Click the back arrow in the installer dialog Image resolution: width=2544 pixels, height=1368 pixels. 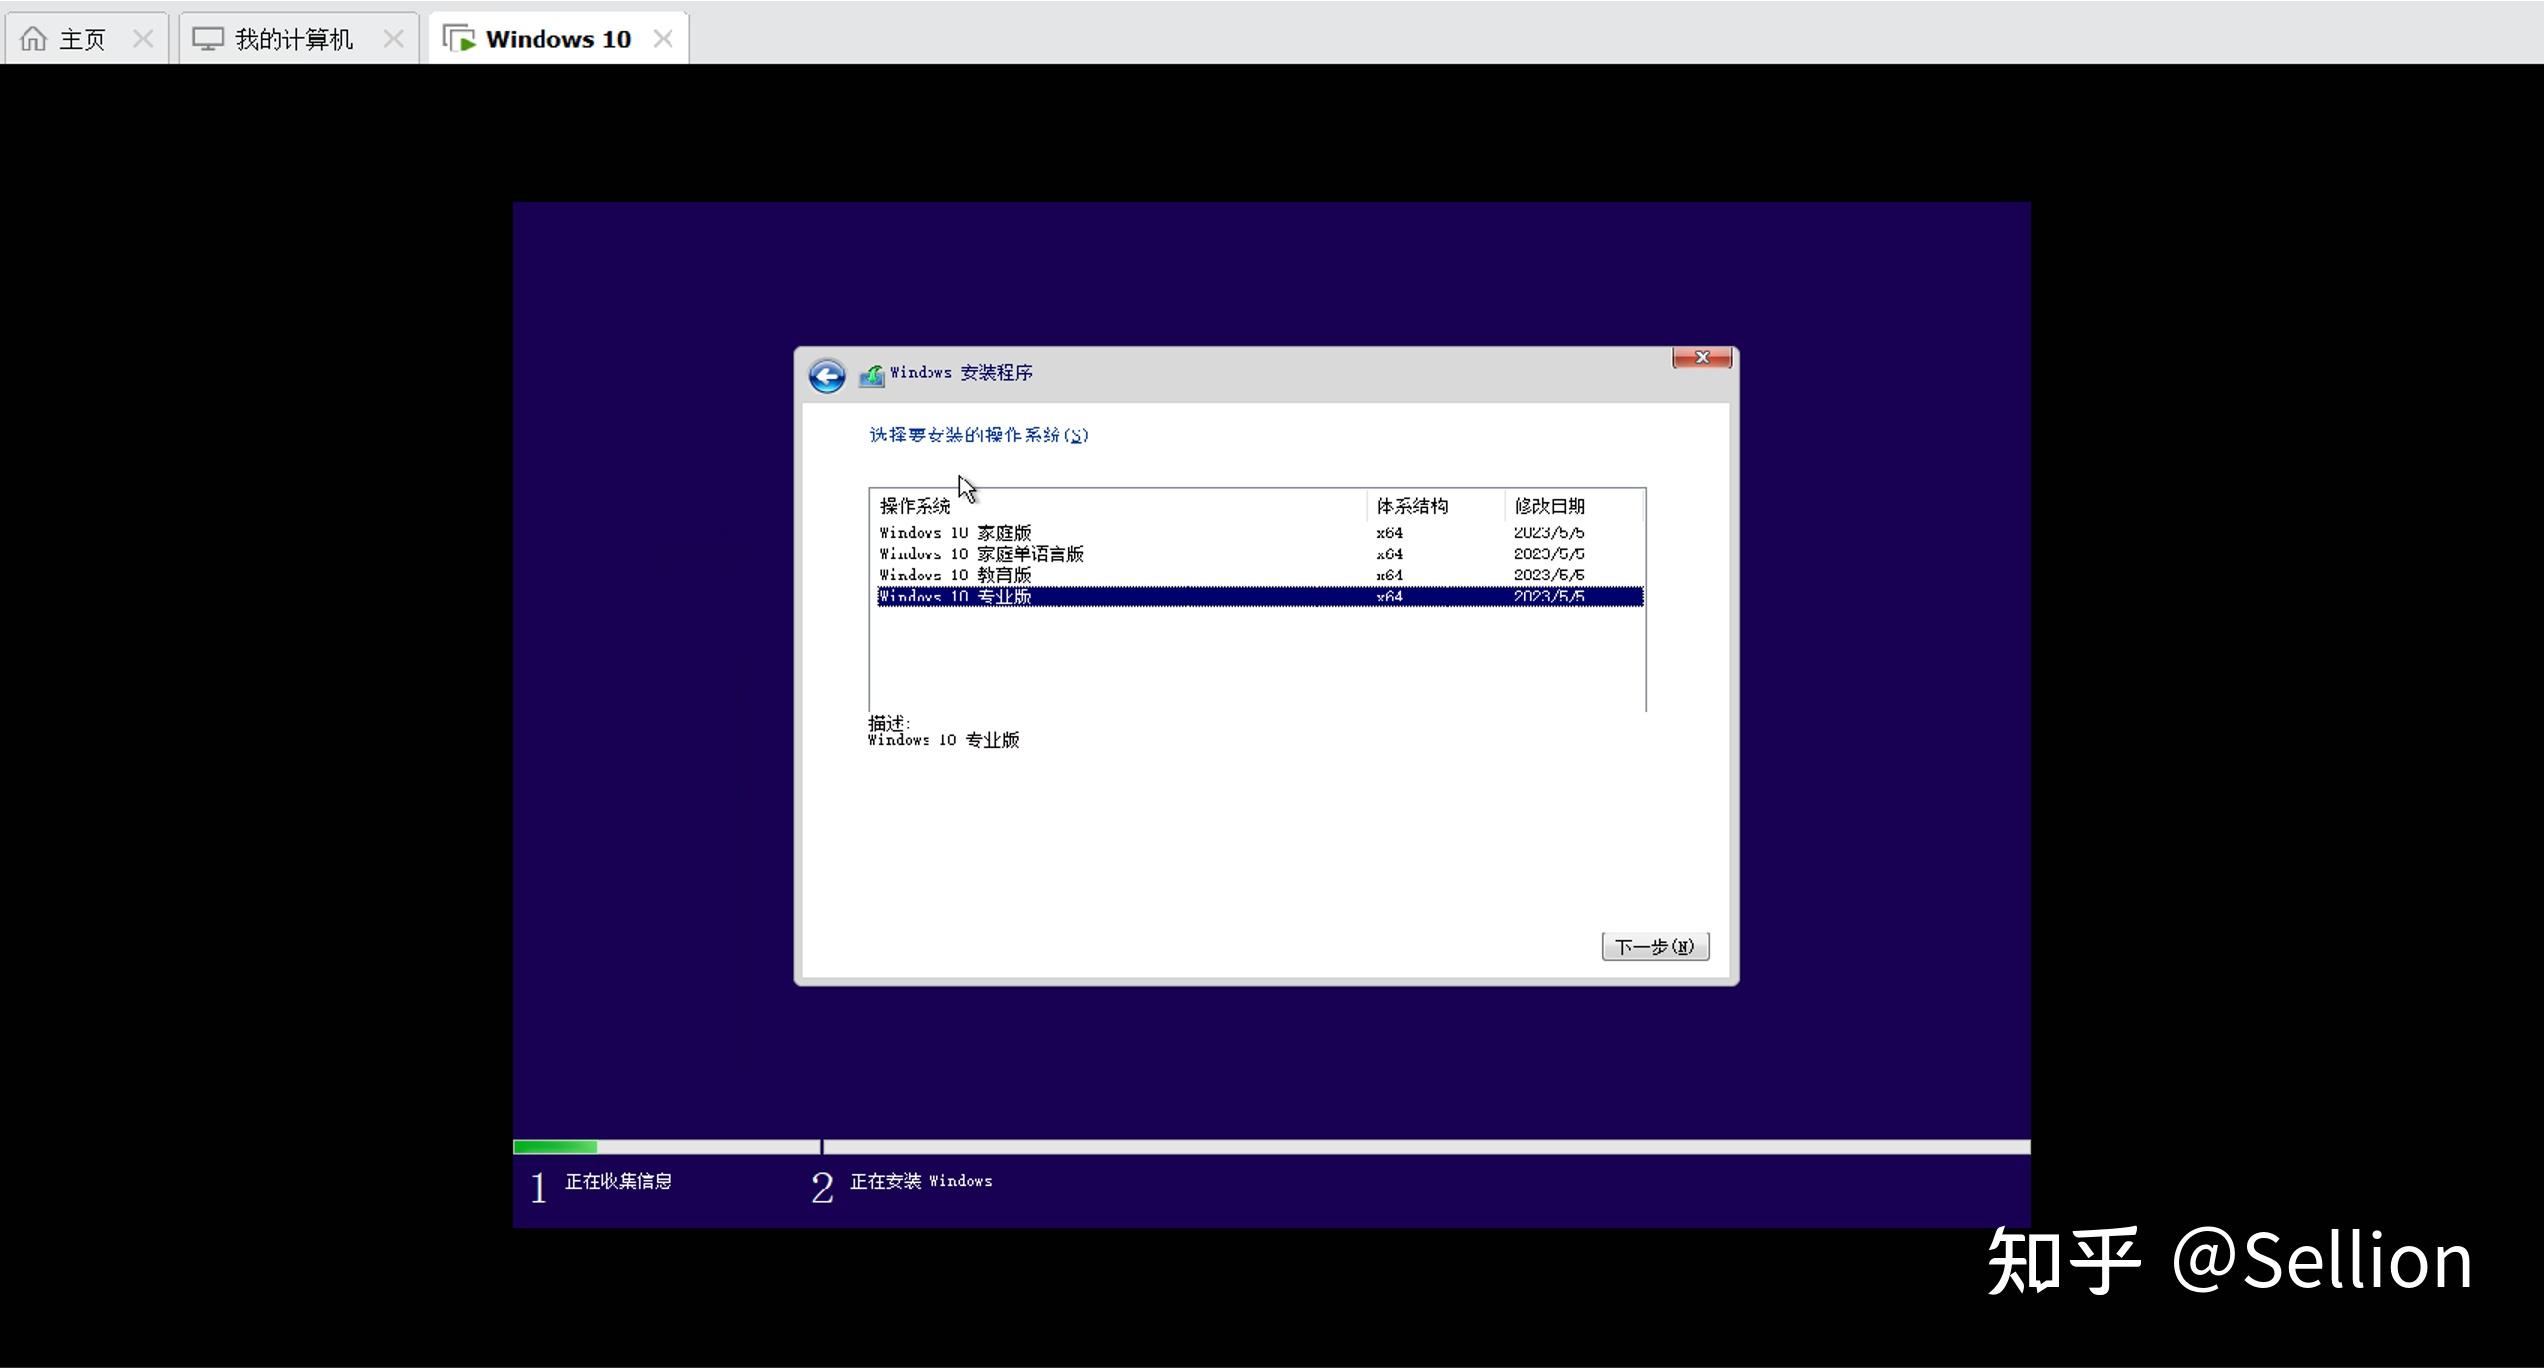click(x=827, y=375)
